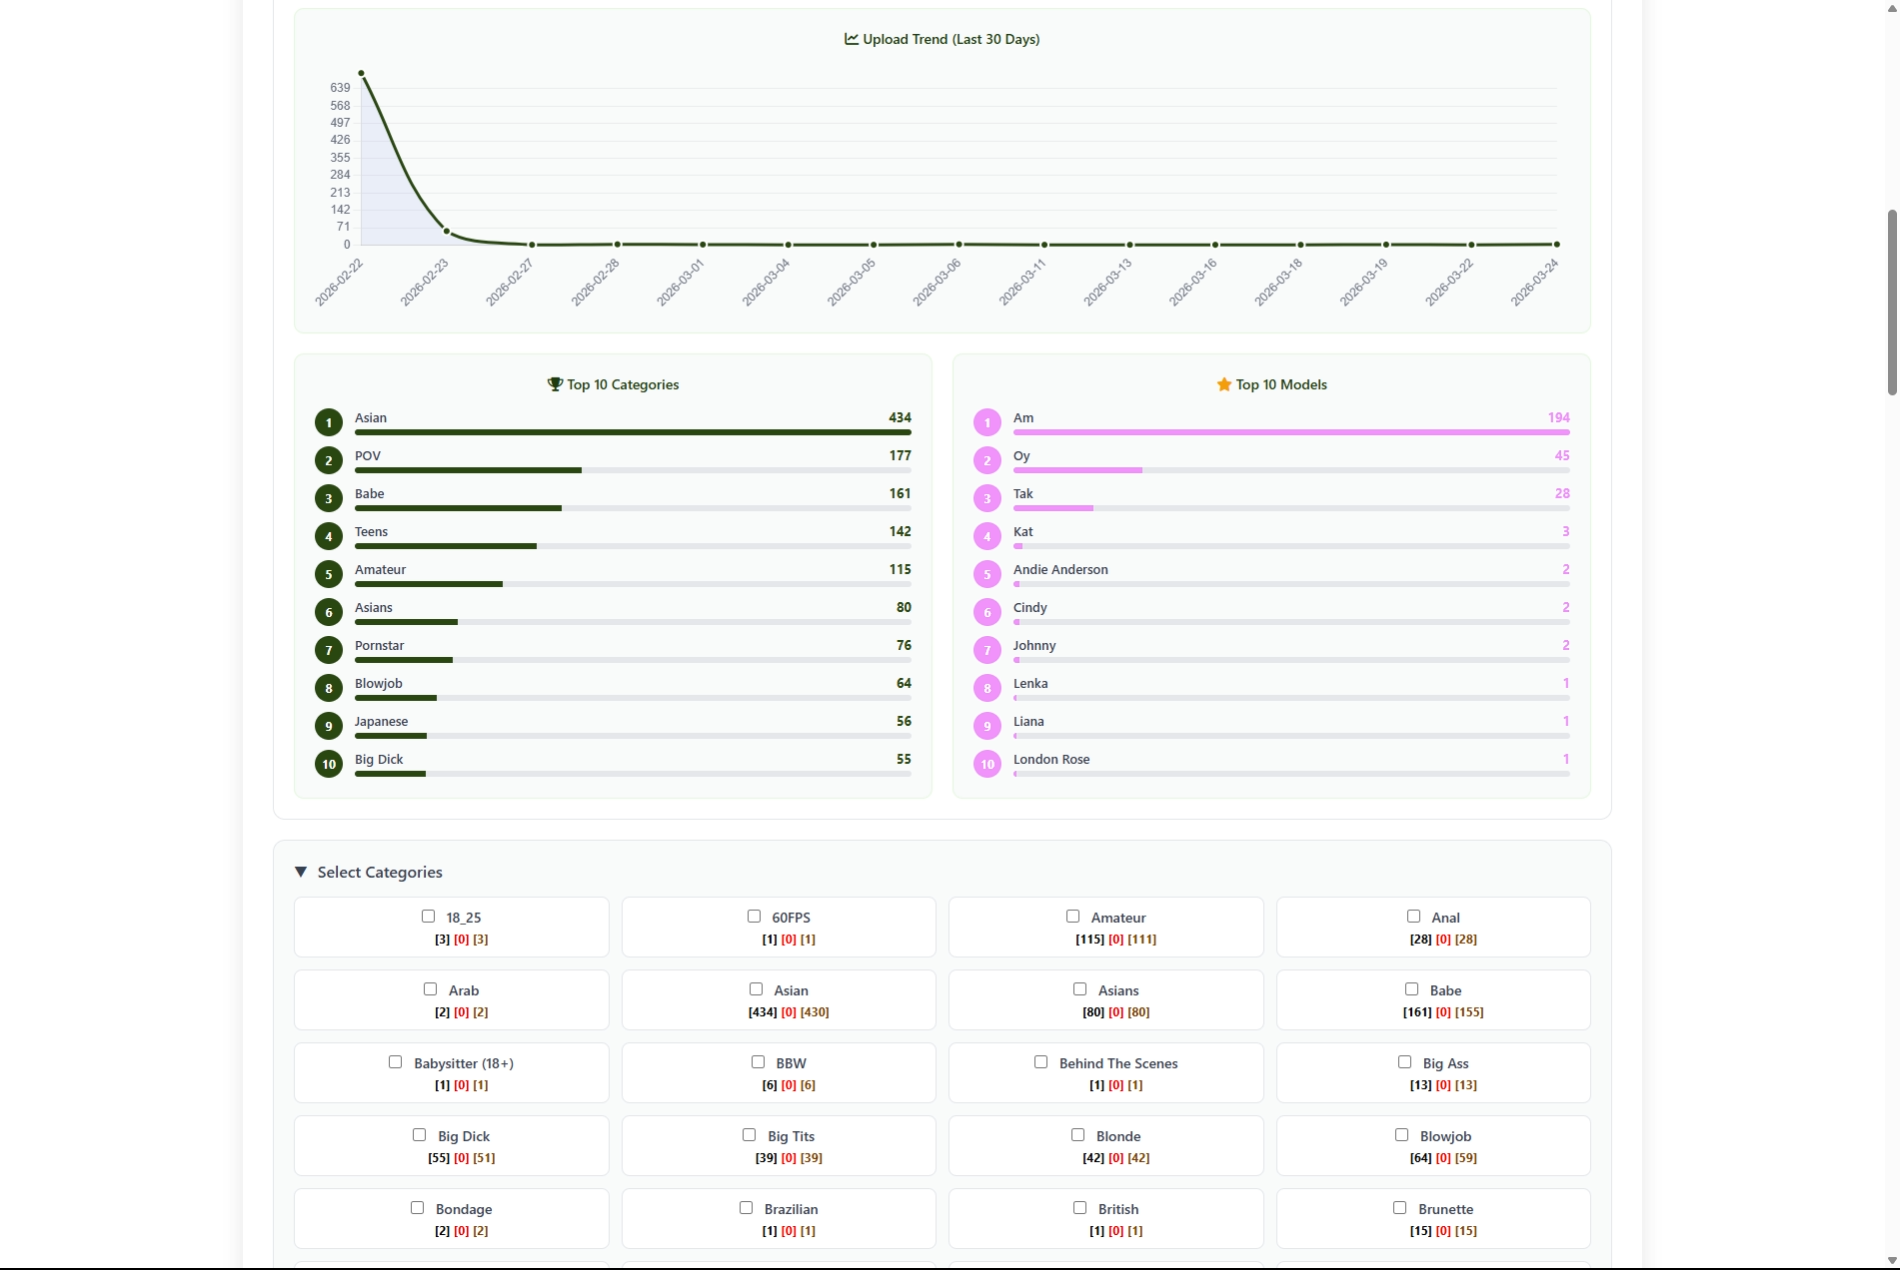Image resolution: width=1900 pixels, height=1270 pixels.
Task: Click the chart icon next to Upload Trend
Action: [x=850, y=39]
